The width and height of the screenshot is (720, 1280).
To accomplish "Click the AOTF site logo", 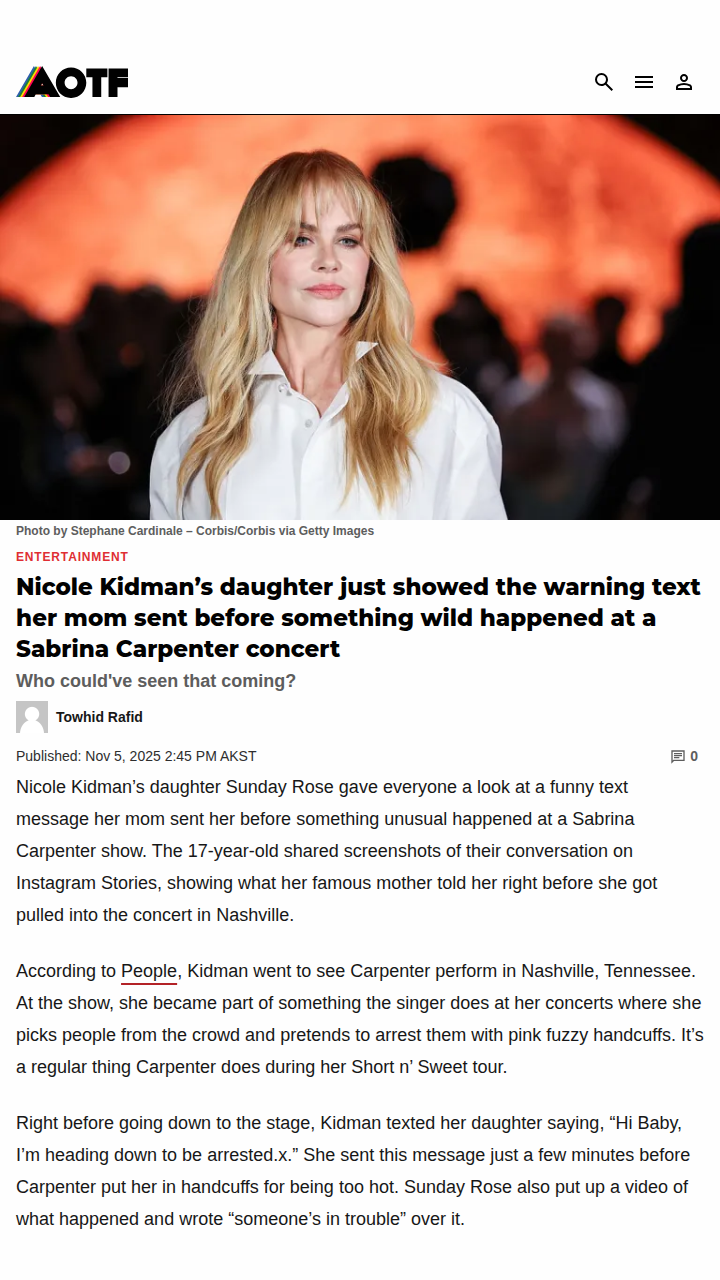I will 72,82.
